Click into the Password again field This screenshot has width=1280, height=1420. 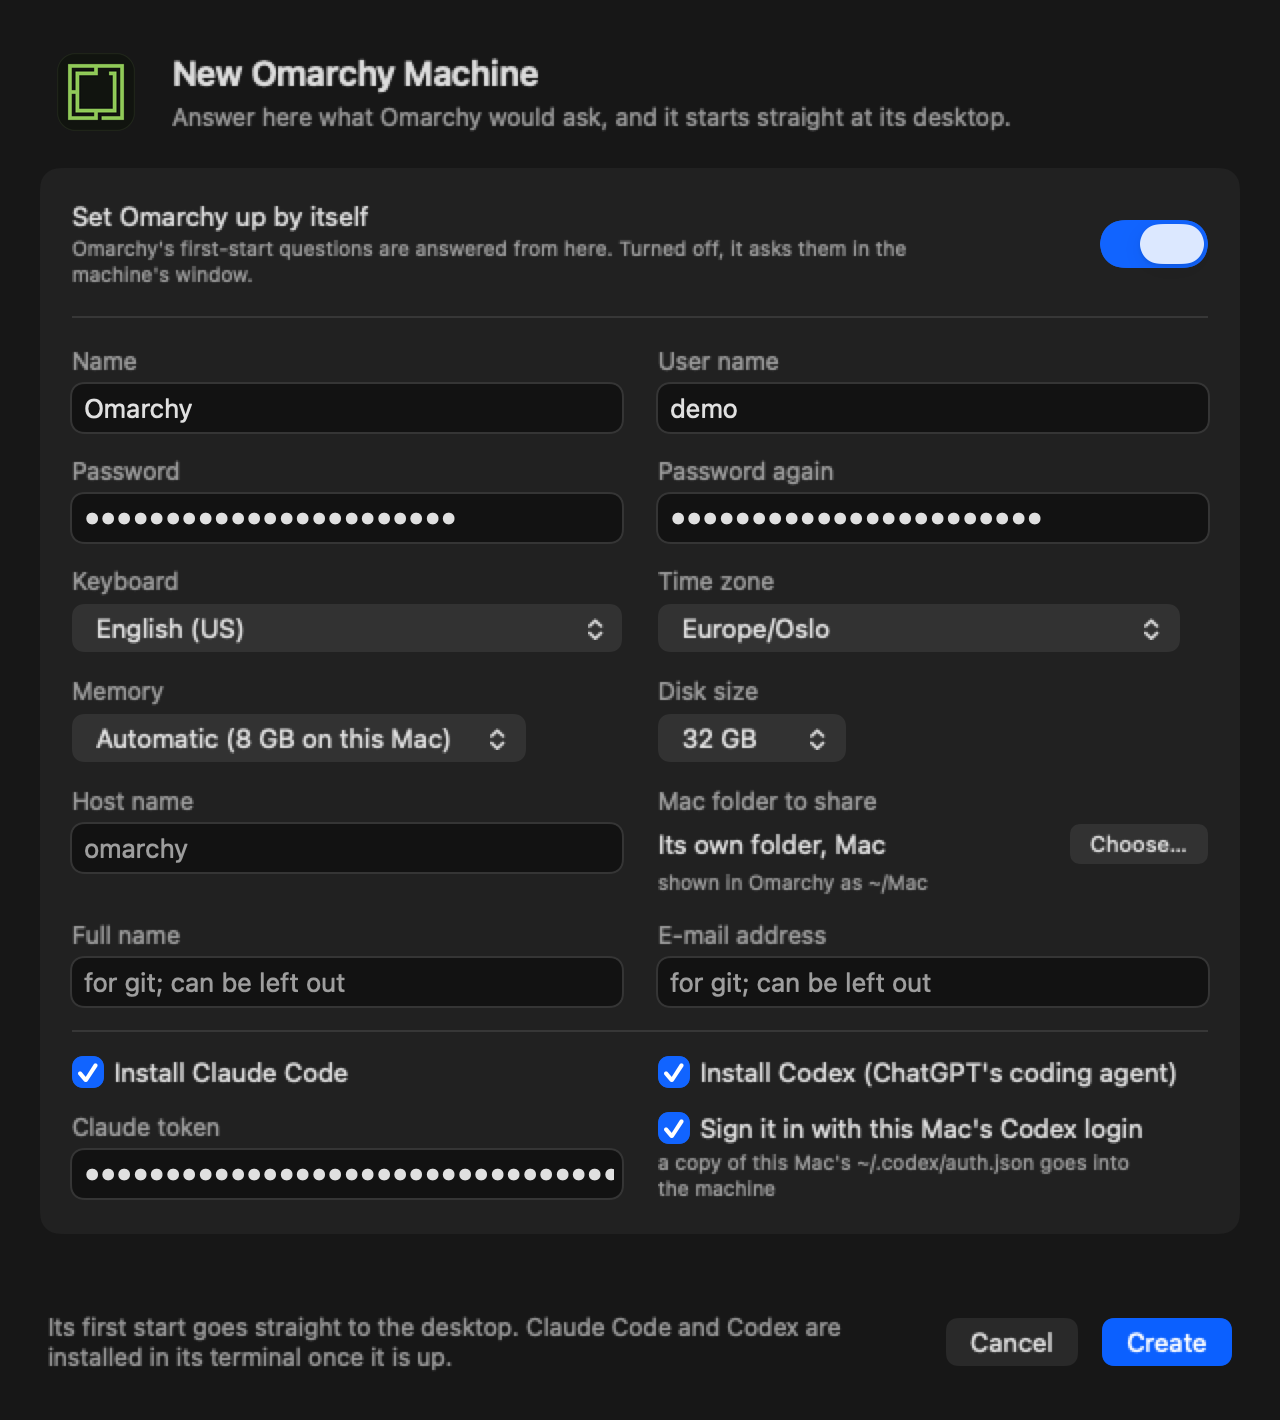point(933,518)
